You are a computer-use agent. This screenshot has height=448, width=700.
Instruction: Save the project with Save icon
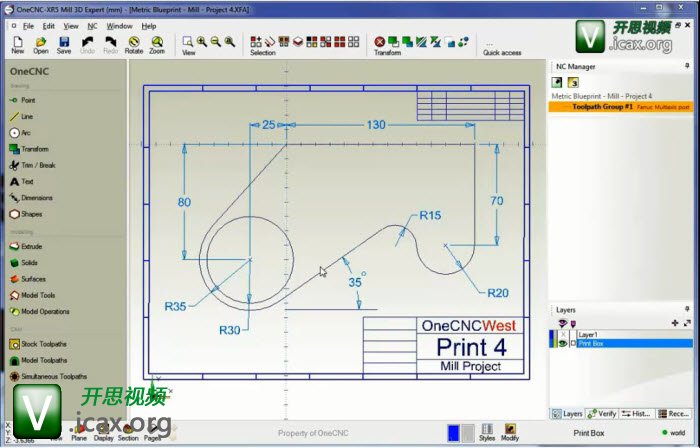(x=64, y=42)
